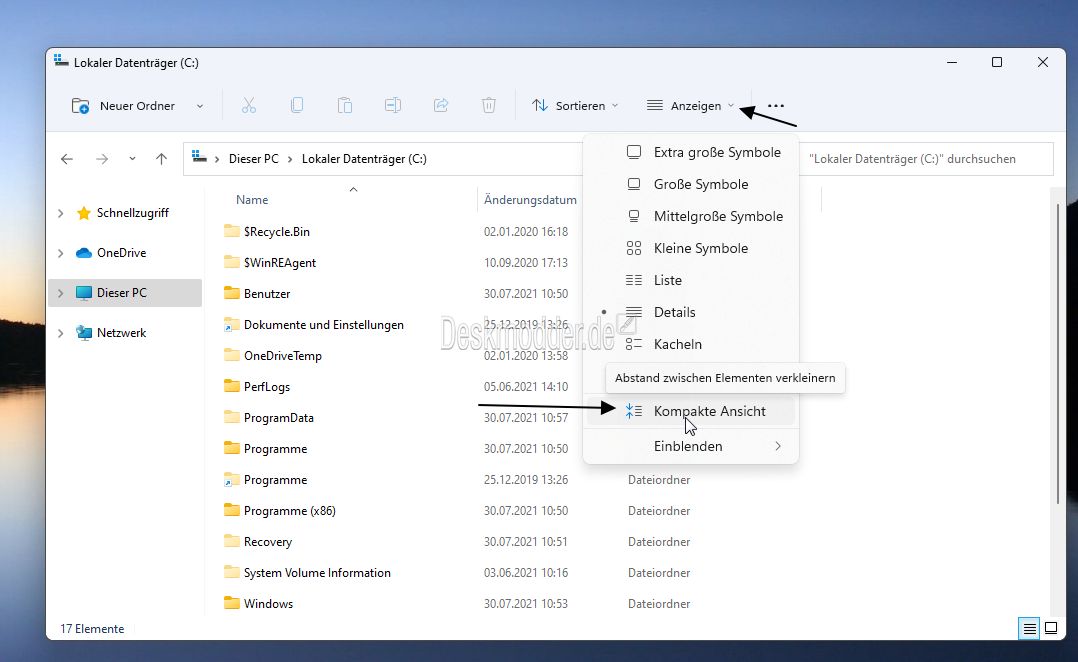Switch to details view via the status bar button
The image size is (1078, 662).
1029,628
